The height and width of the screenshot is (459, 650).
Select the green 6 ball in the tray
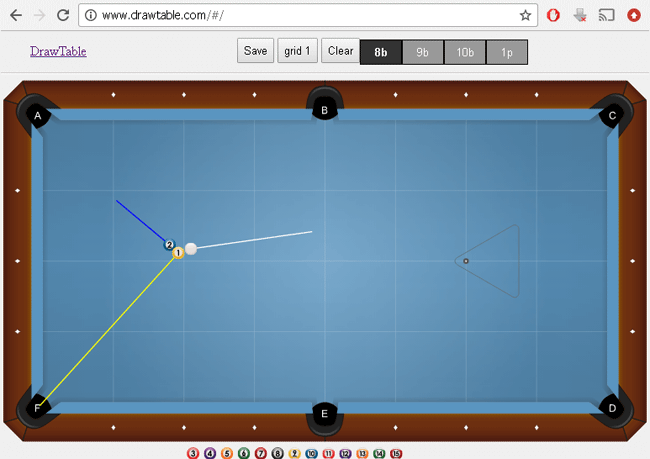[x=244, y=453]
